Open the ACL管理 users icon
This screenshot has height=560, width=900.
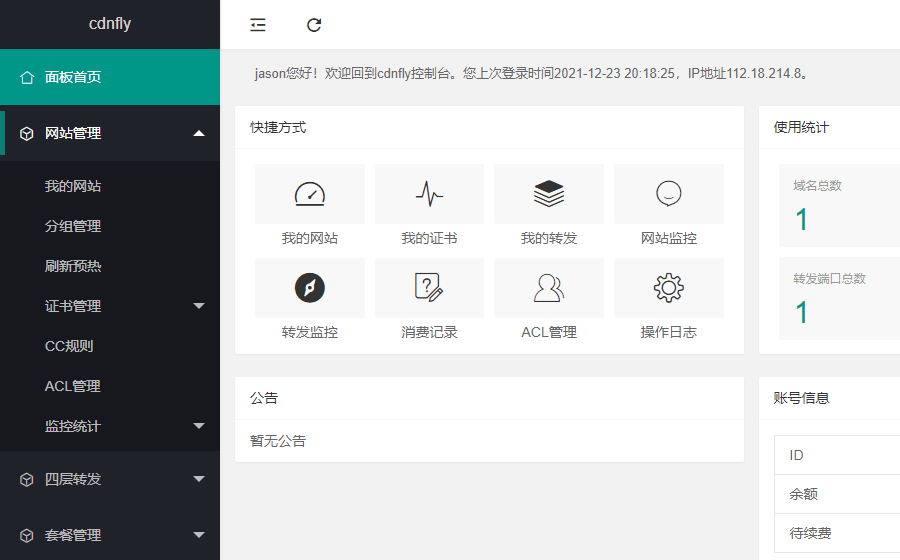(x=549, y=288)
